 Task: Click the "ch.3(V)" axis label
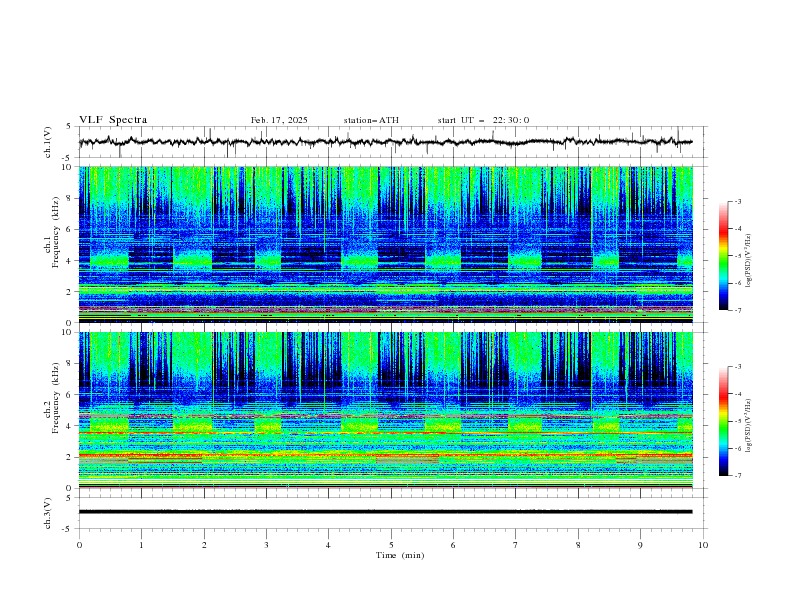(48, 513)
